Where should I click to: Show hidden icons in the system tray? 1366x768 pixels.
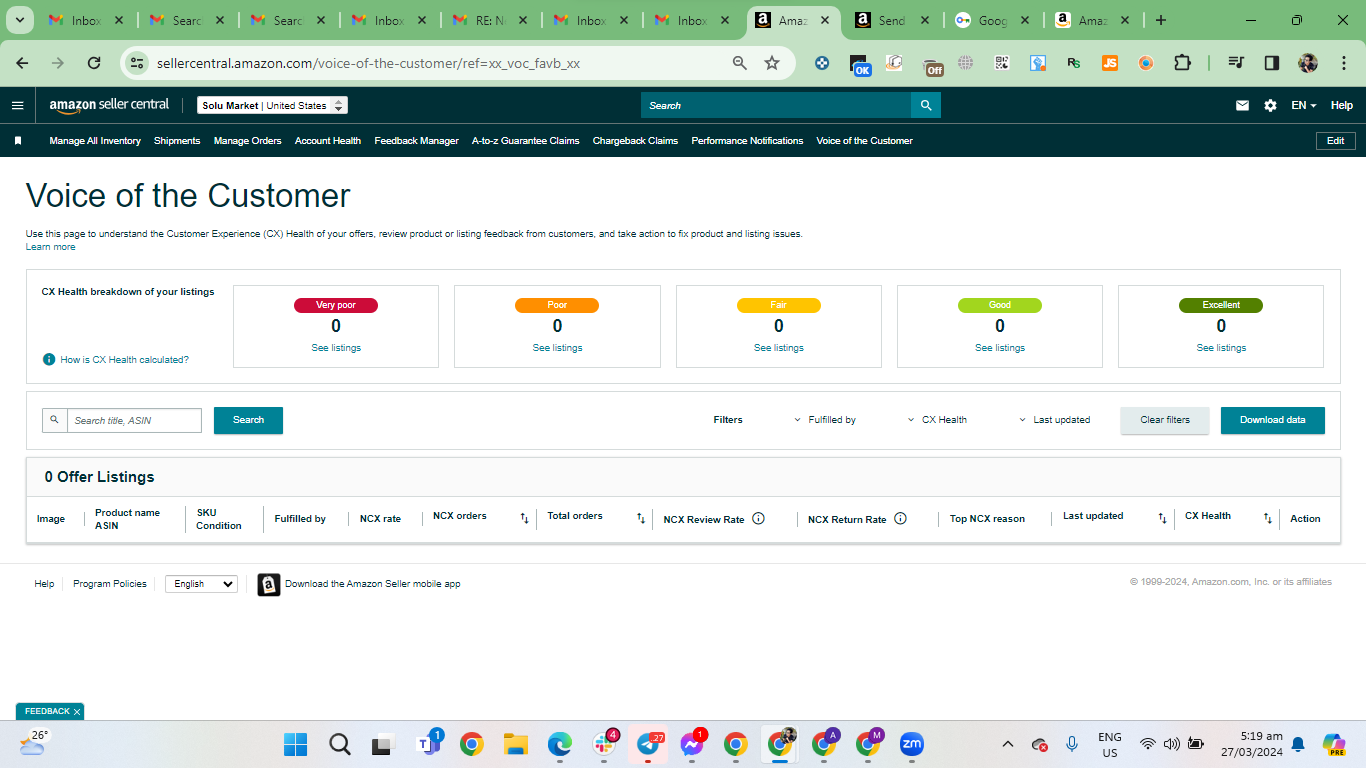pyautogui.click(x=1008, y=744)
